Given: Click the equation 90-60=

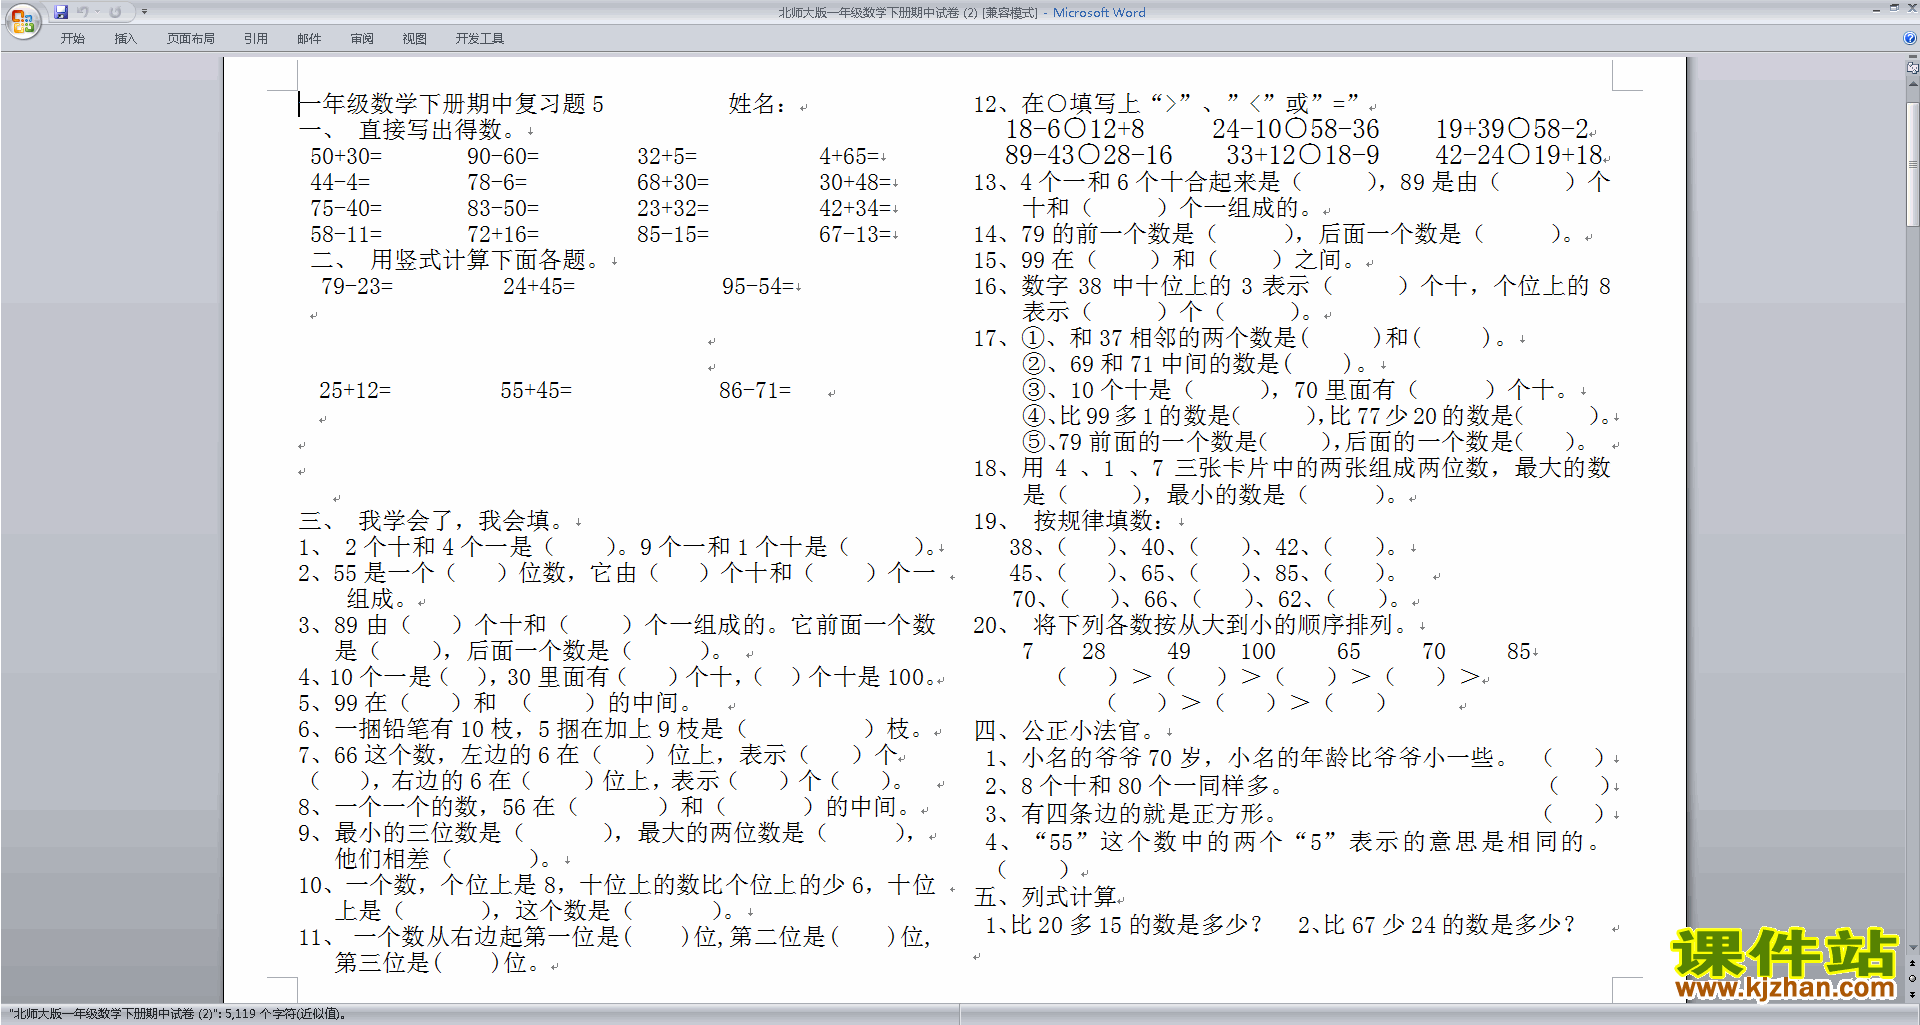Looking at the screenshot, I should (503, 157).
